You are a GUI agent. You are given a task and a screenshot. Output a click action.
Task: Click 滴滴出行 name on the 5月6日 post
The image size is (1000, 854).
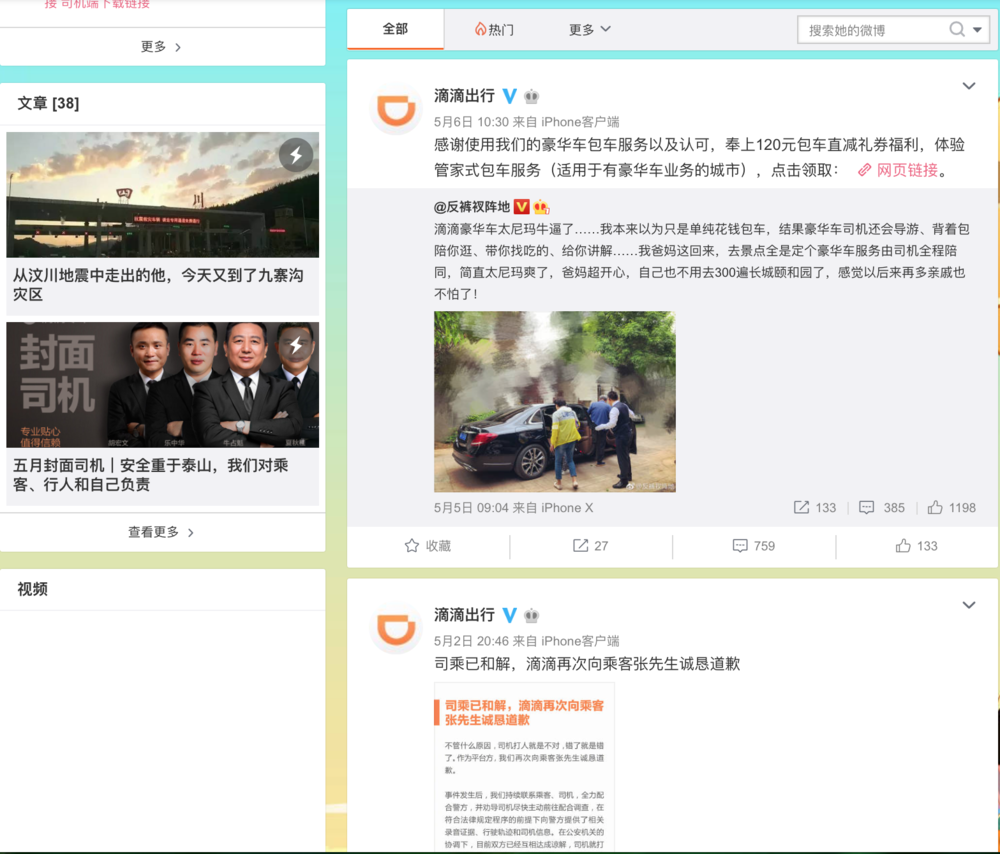[x=464, y=96]
